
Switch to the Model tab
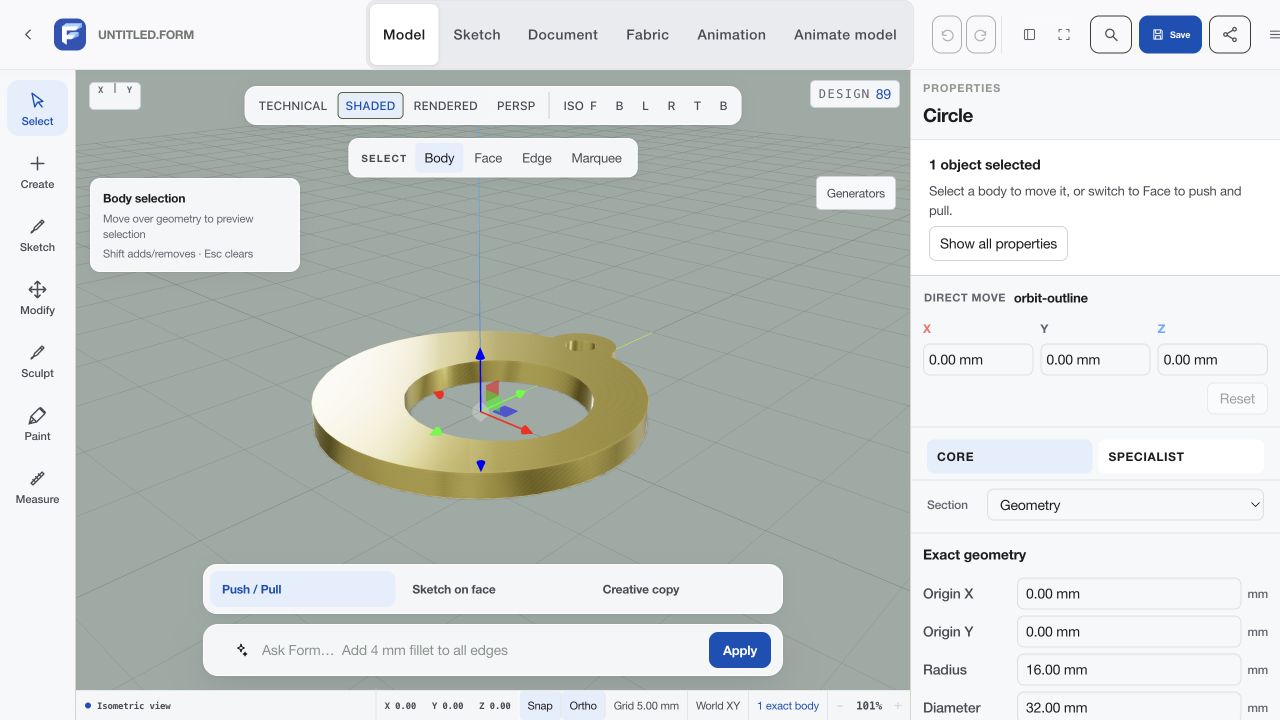pyautogui.click(x=404, y=34)
